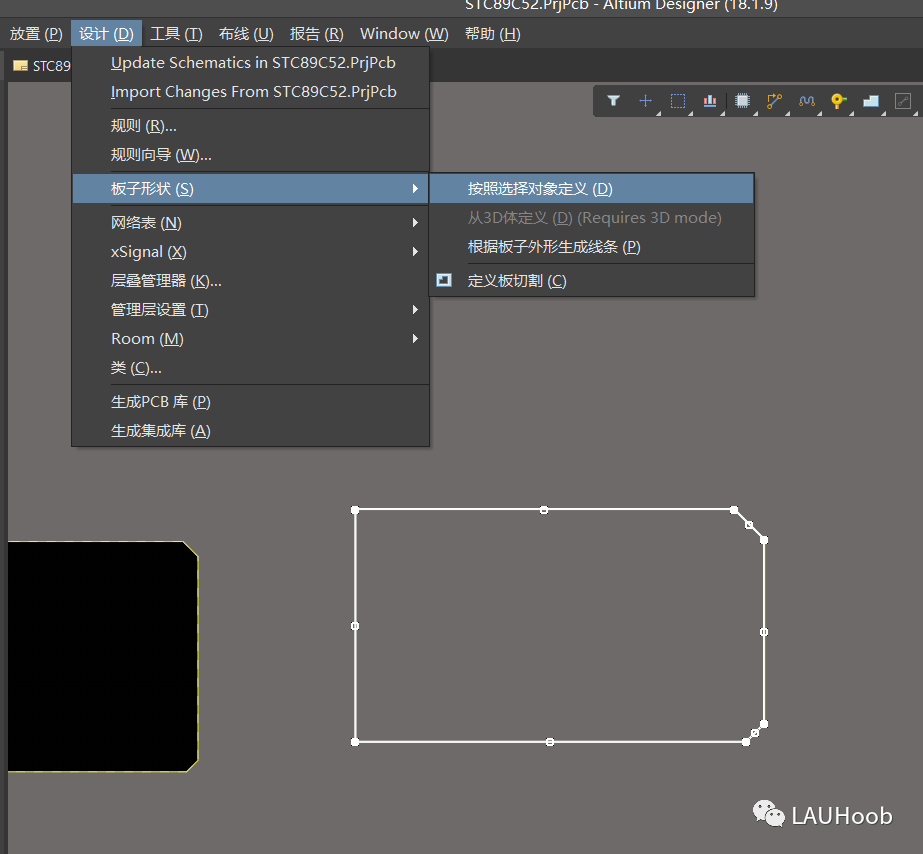The height and width of the screenshot is (854, 923).
Task: Click the place via icon
Action: (x=838, y=101)
